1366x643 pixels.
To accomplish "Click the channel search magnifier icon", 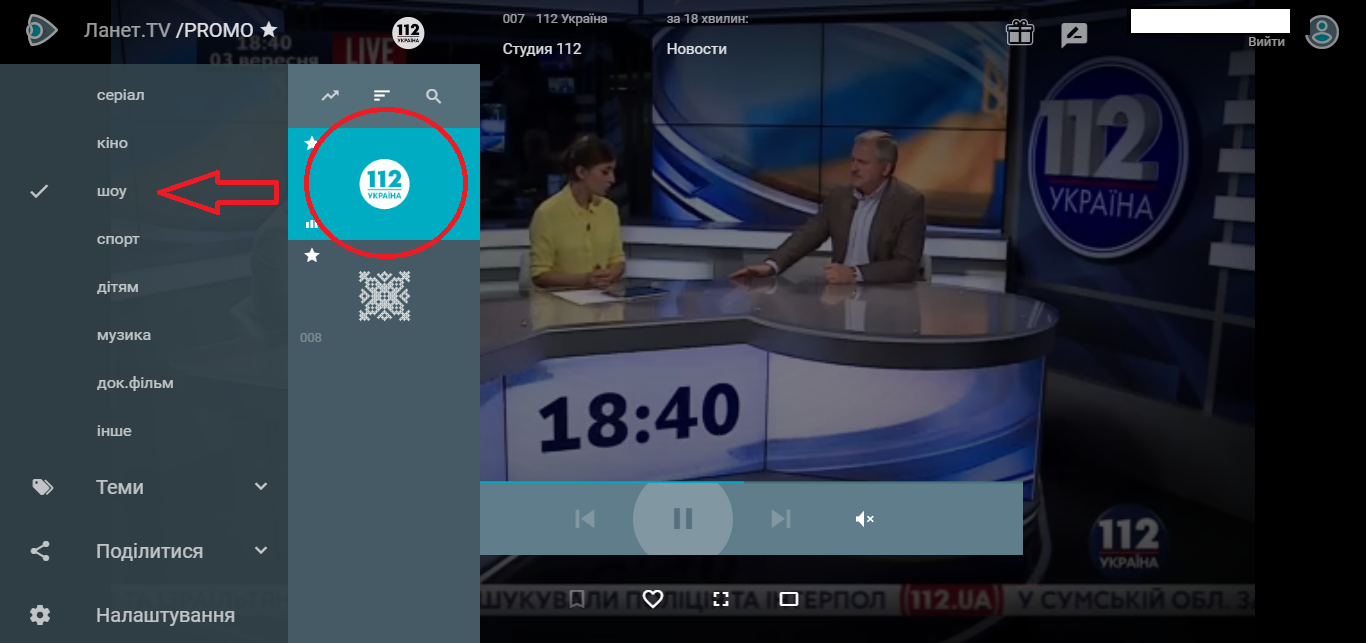I will pos(433,96).
